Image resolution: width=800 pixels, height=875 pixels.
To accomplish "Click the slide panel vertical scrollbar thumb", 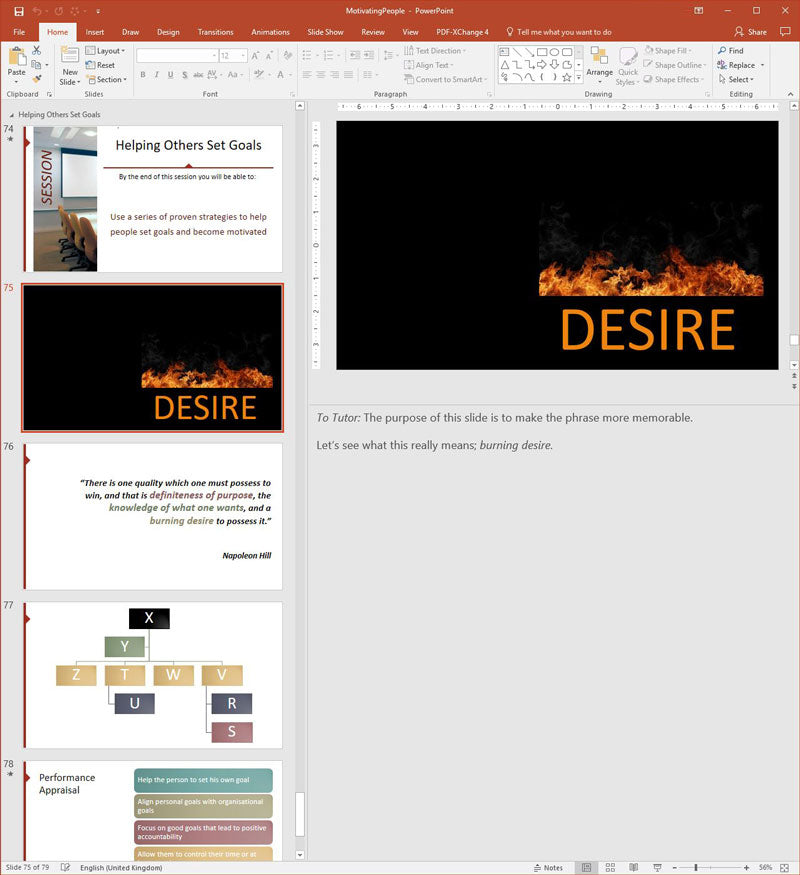I will point(300,814).
